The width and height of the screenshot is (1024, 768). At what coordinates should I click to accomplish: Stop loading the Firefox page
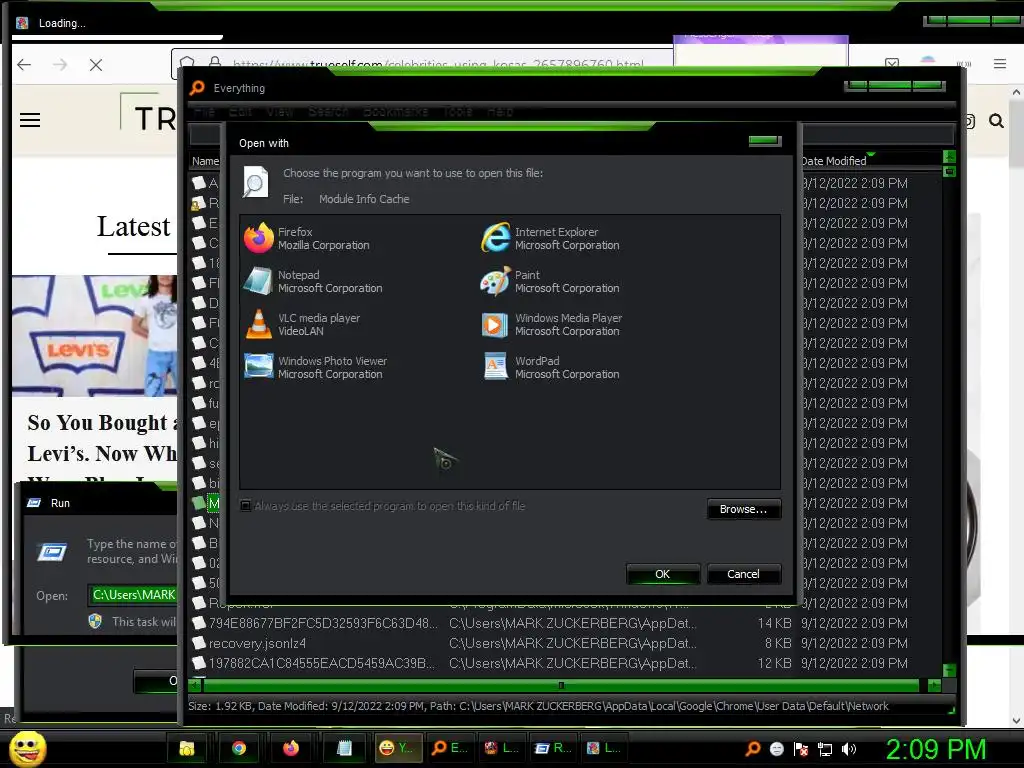95,65
